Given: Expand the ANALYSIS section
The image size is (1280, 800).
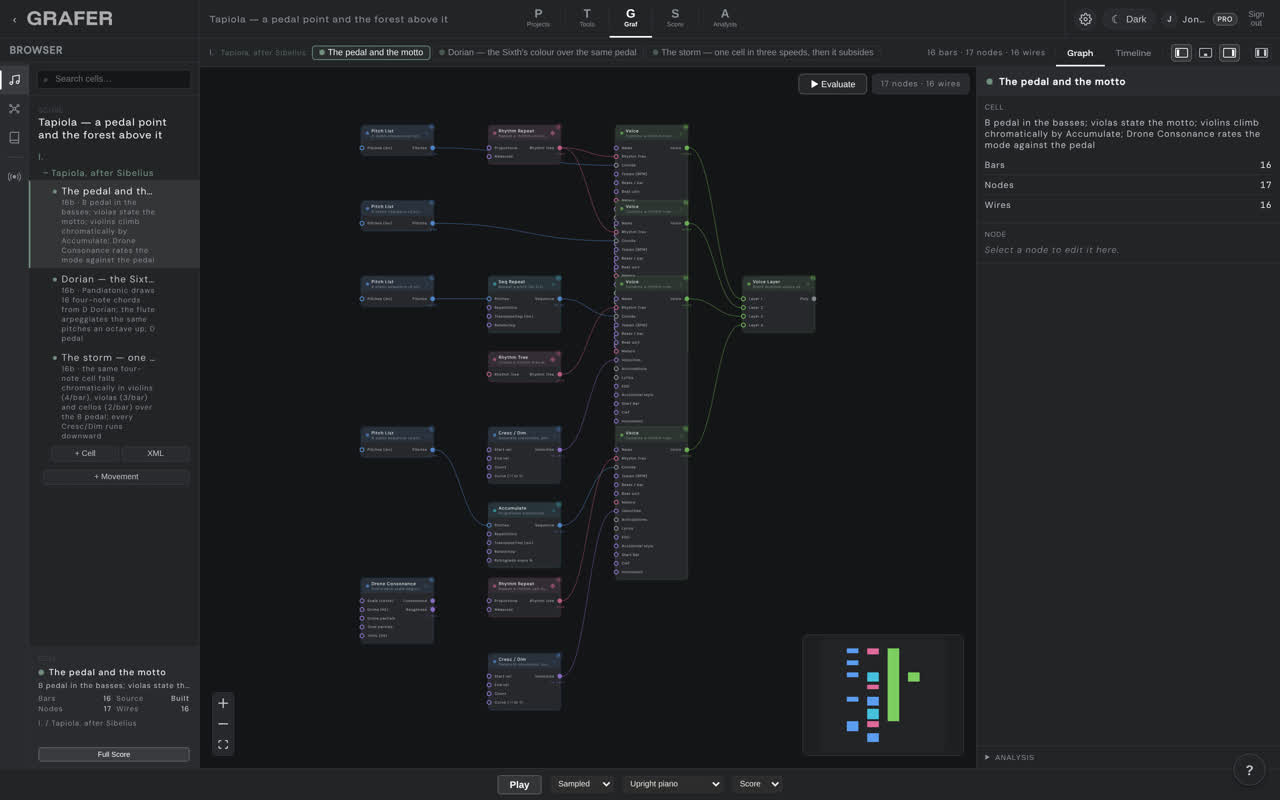Looking at the screenshot, I should tap(1010, 757).
